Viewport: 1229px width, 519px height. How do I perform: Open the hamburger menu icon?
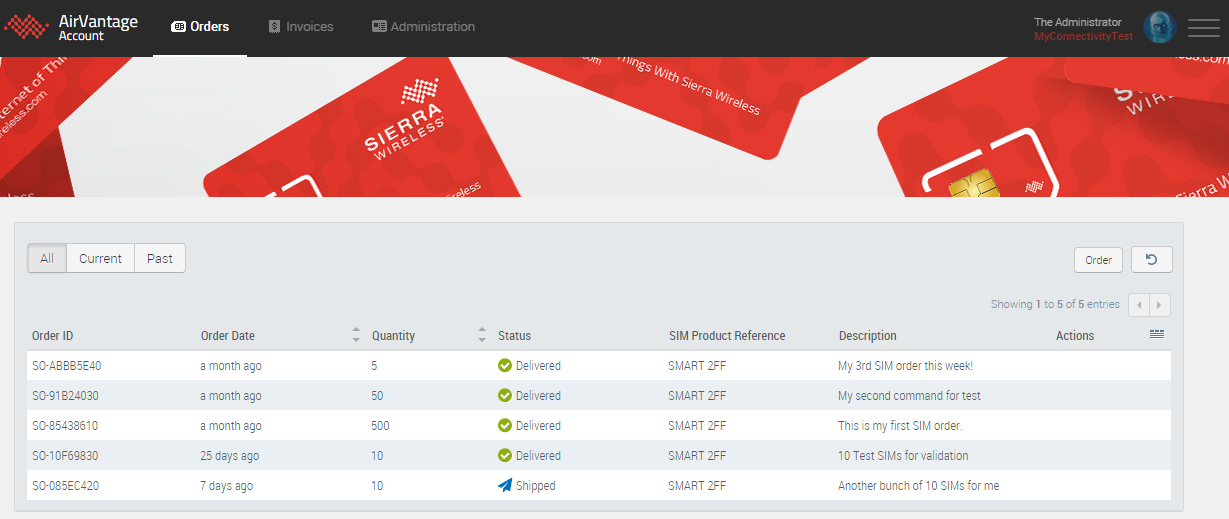click(x=1203, y=28)
